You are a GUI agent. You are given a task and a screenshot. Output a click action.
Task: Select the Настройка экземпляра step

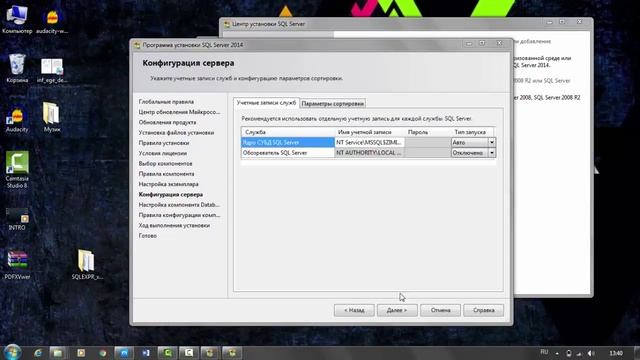[x=169, y=184]
